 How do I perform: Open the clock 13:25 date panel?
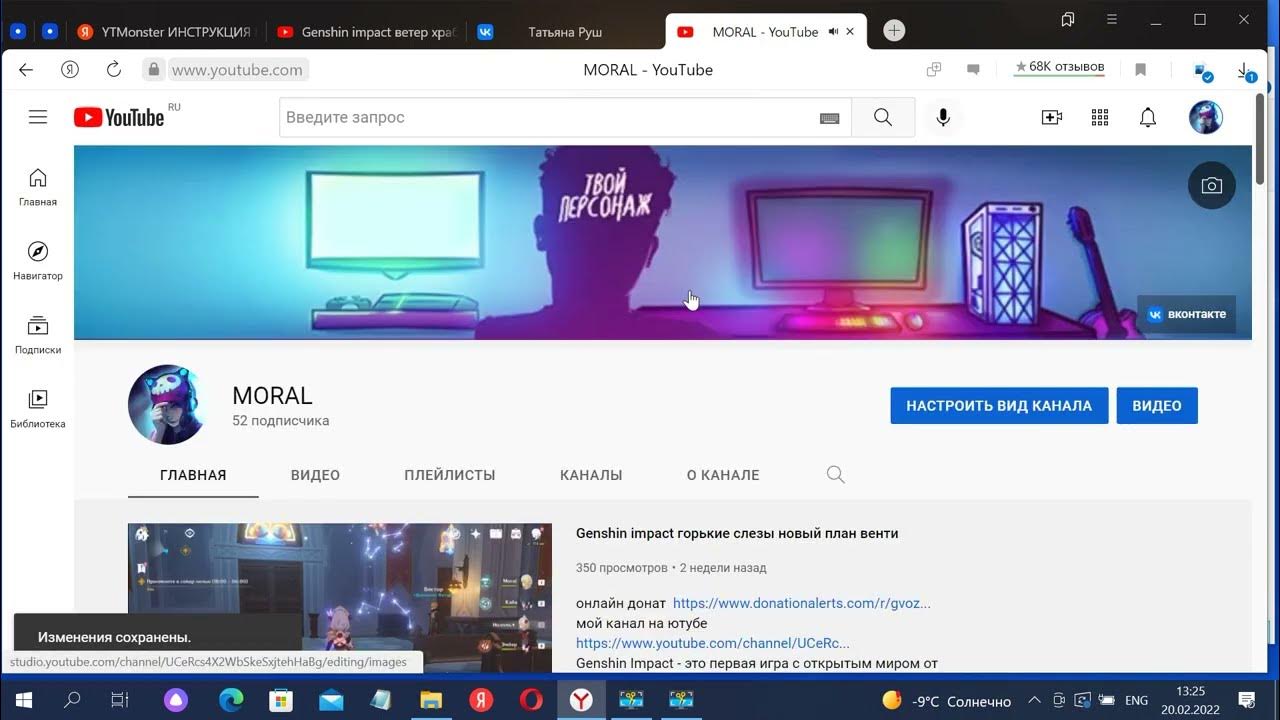point(1190,700)
